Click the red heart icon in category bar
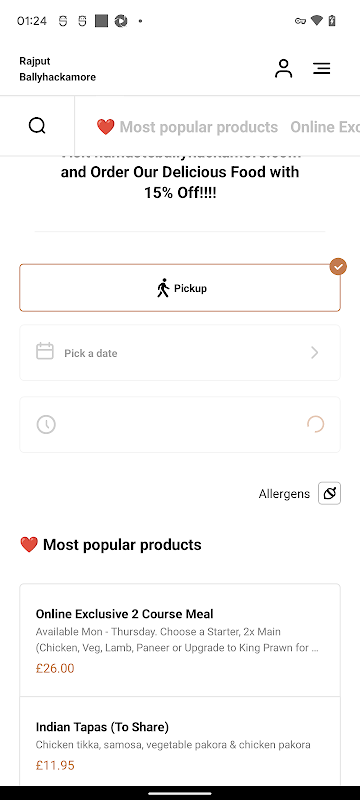The height and width of the screenshot is (800, 360). pyautogui.click(x=106, y=127)
